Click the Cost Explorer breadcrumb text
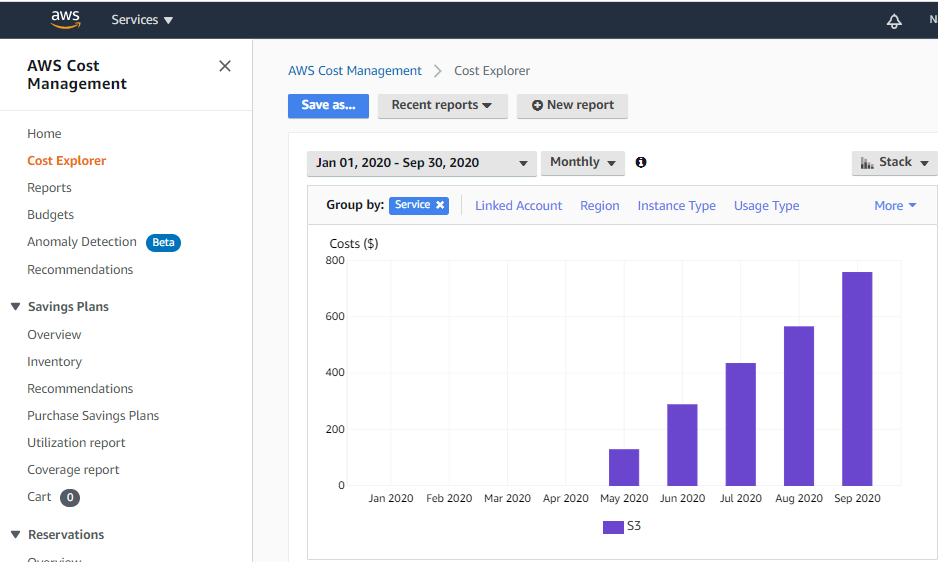Viewport: 938px width, 562px height. tap(492, 71)
